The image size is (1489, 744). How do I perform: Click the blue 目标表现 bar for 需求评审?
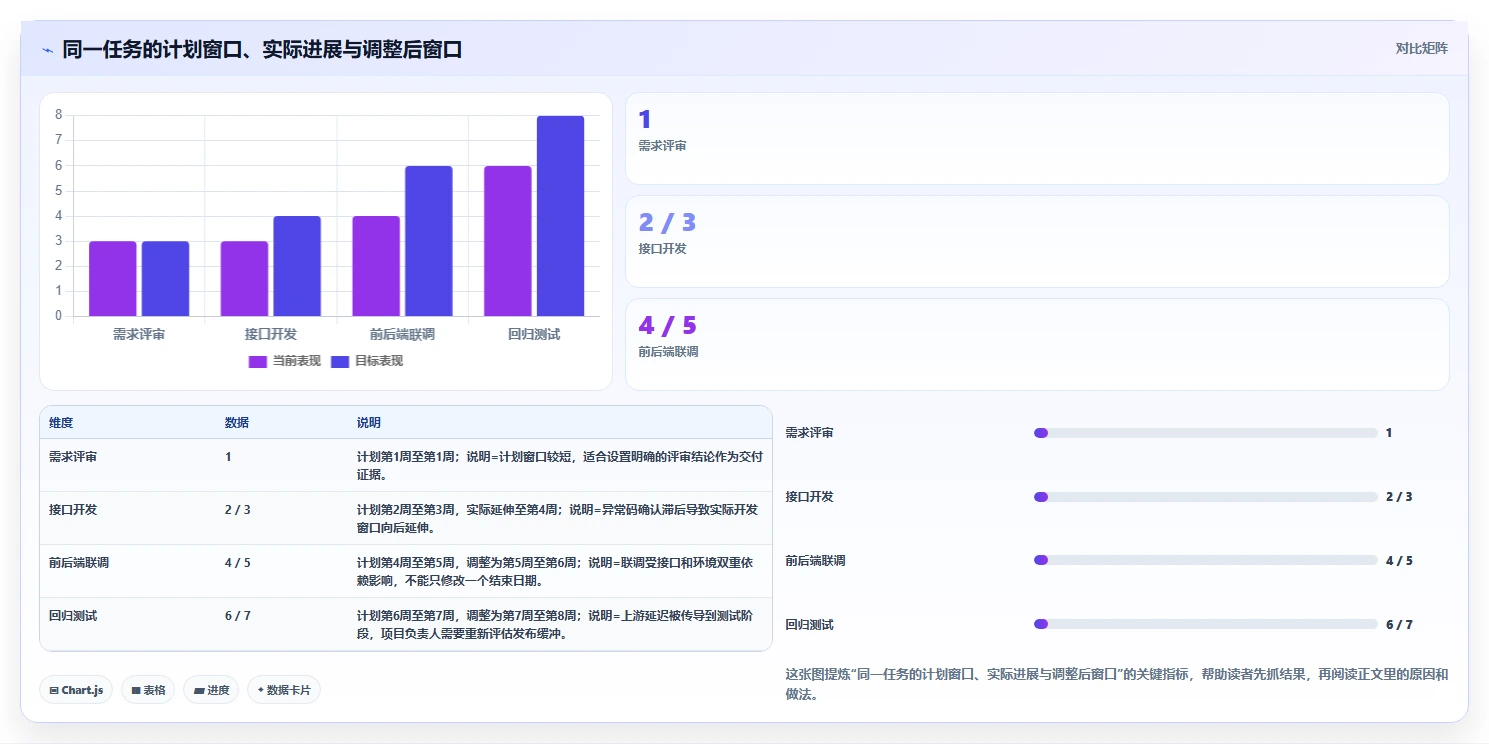pyautogui.click(x=165, y=279)
